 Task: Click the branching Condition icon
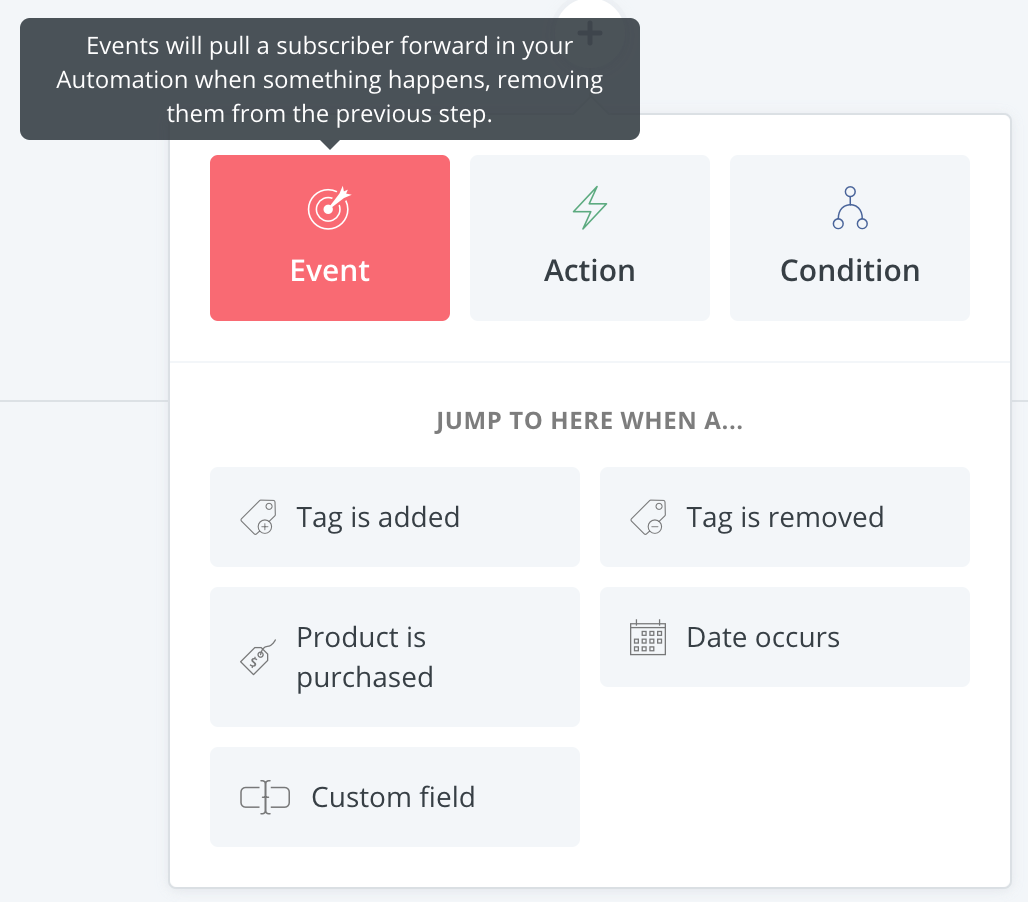(x=850, y=207)
